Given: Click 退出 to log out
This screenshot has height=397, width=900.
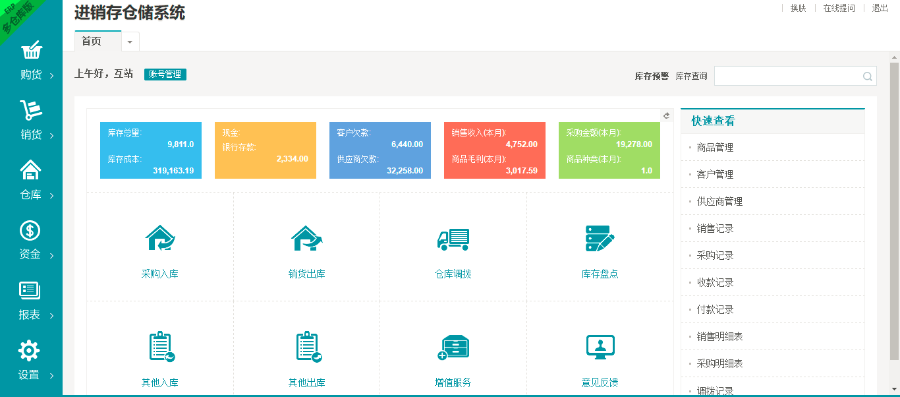Looking at the screenshot, I should [x=880, y=8].
